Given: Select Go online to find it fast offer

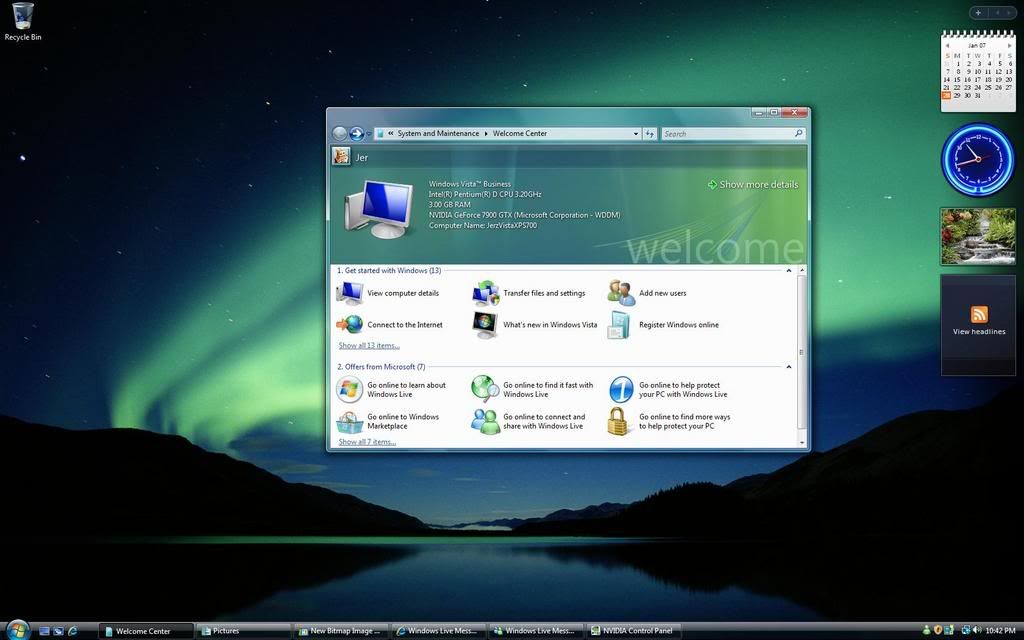Looking at the screenshot, I should [x=532, y=390].
